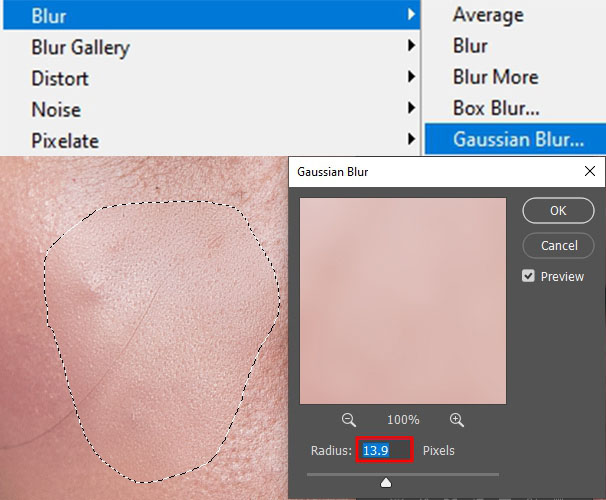Zoom out the Gaussian Blur preview

tap(349, 421)
